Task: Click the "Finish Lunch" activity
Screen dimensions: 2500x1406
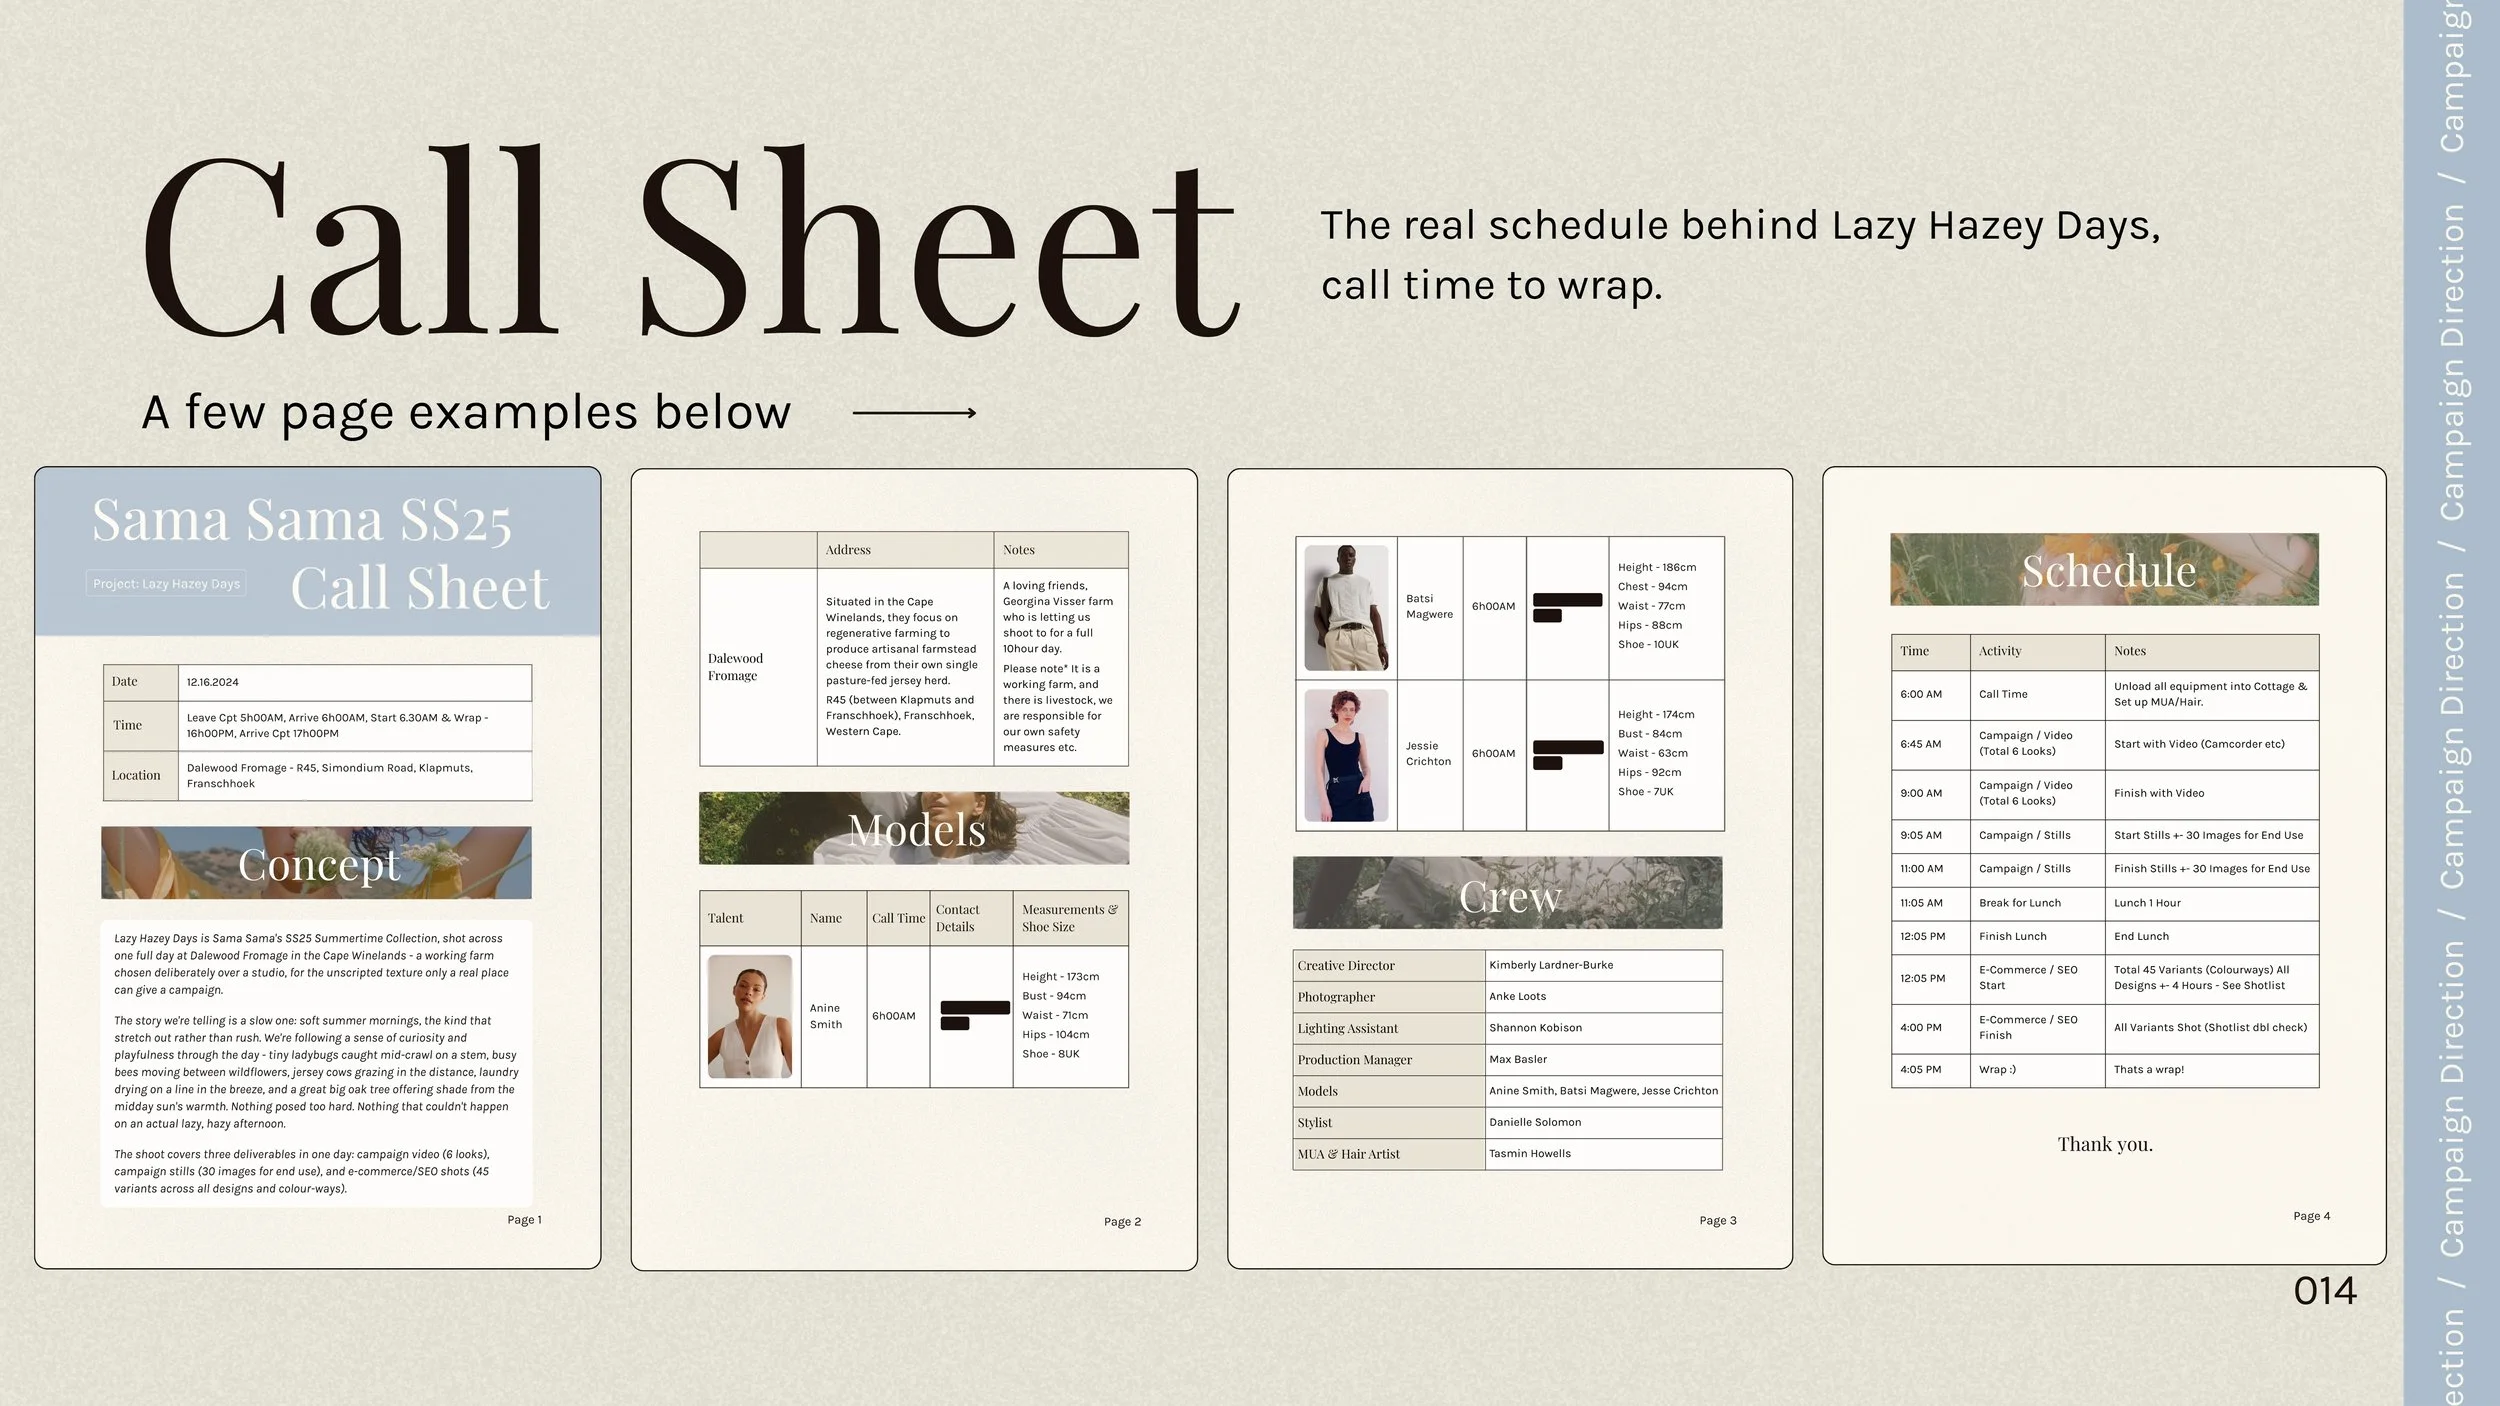Action: (x=2013, y=937)
